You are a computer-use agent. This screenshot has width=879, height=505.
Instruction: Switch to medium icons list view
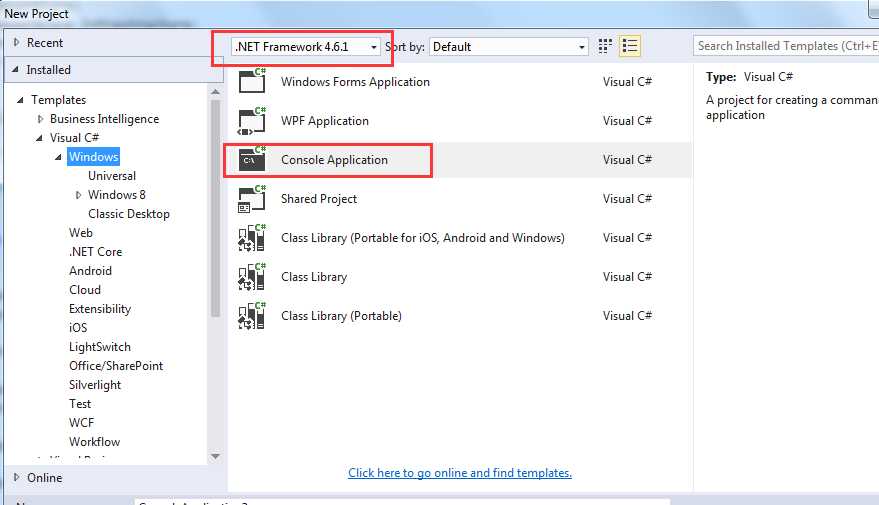[630, 46]
